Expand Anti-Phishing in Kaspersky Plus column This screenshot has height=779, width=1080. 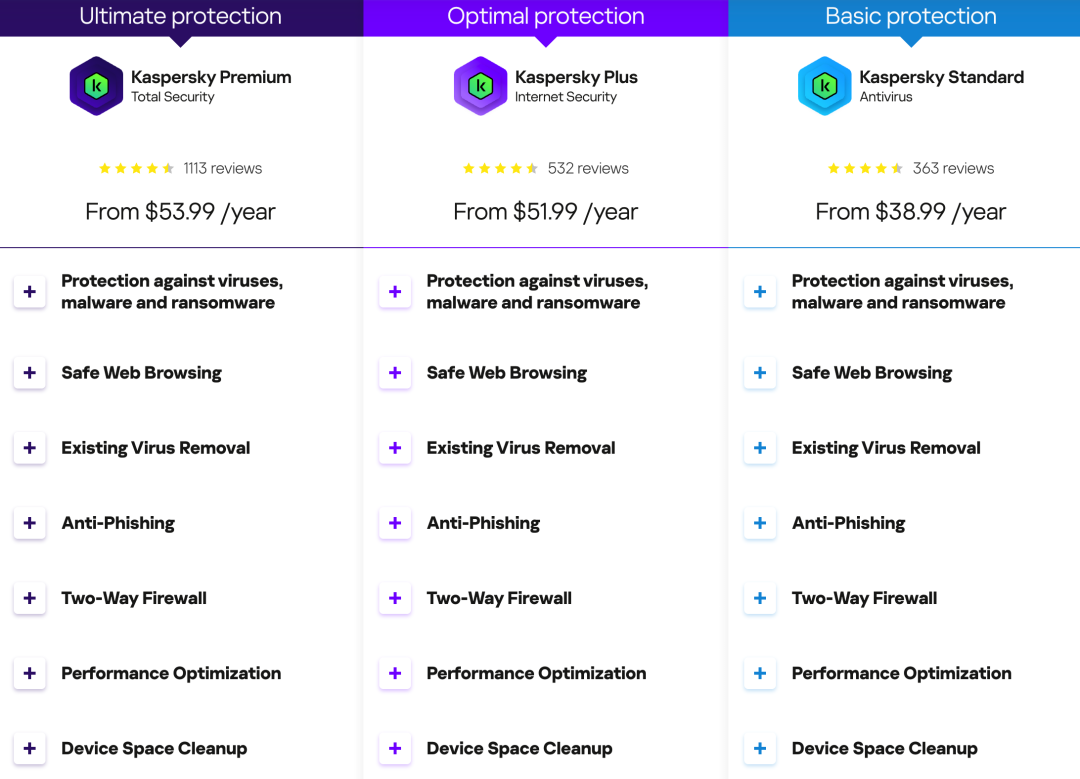pos(395,523)
